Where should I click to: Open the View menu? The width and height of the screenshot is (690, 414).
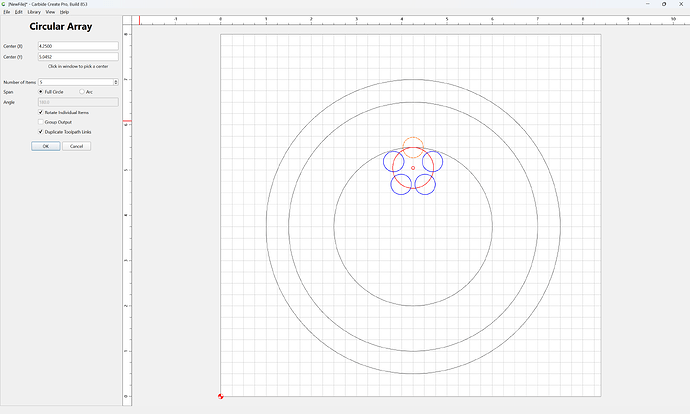(x=50, y=12)
